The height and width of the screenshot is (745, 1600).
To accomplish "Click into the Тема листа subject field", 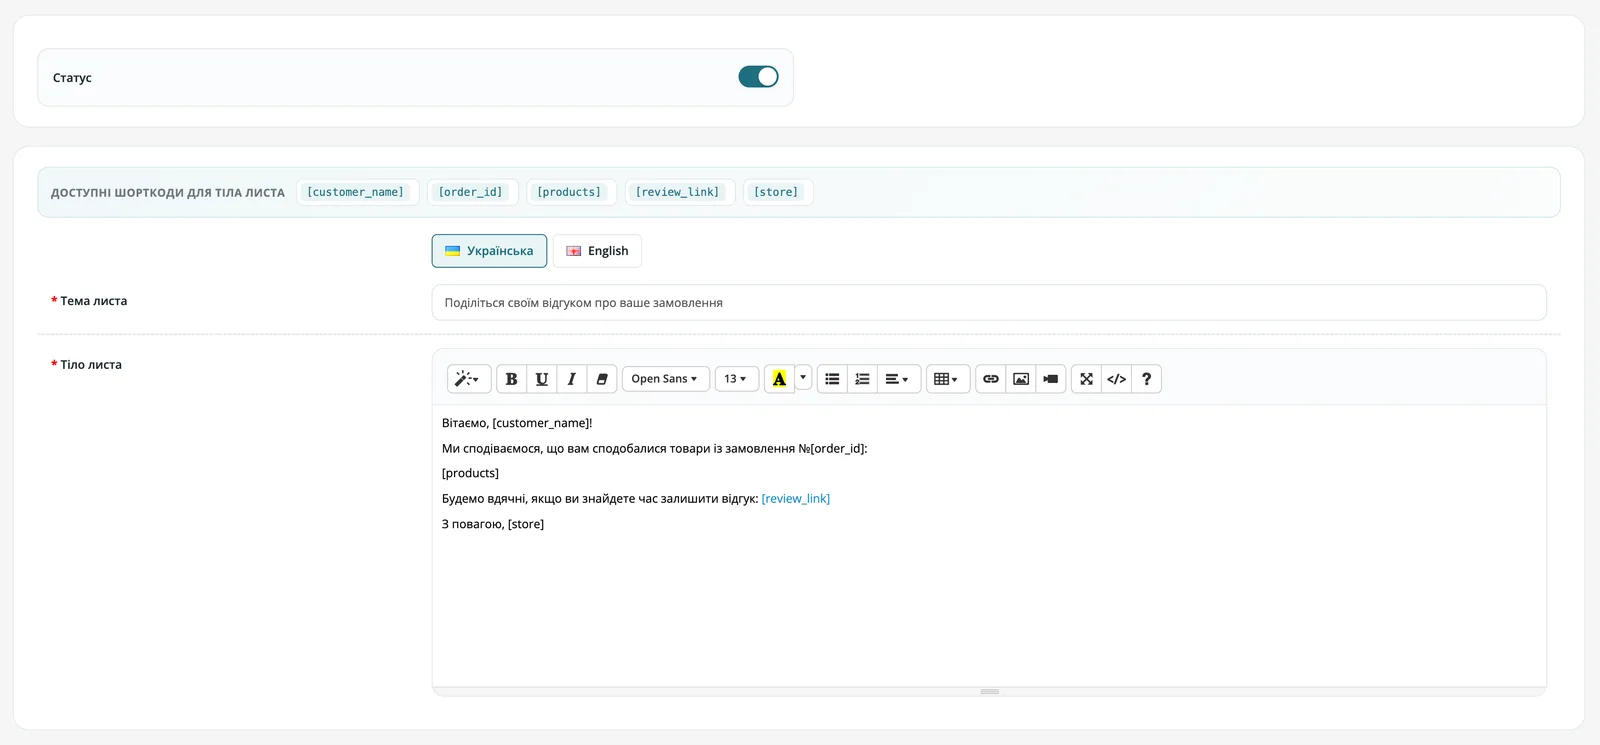I will click(x=989, y=303).
